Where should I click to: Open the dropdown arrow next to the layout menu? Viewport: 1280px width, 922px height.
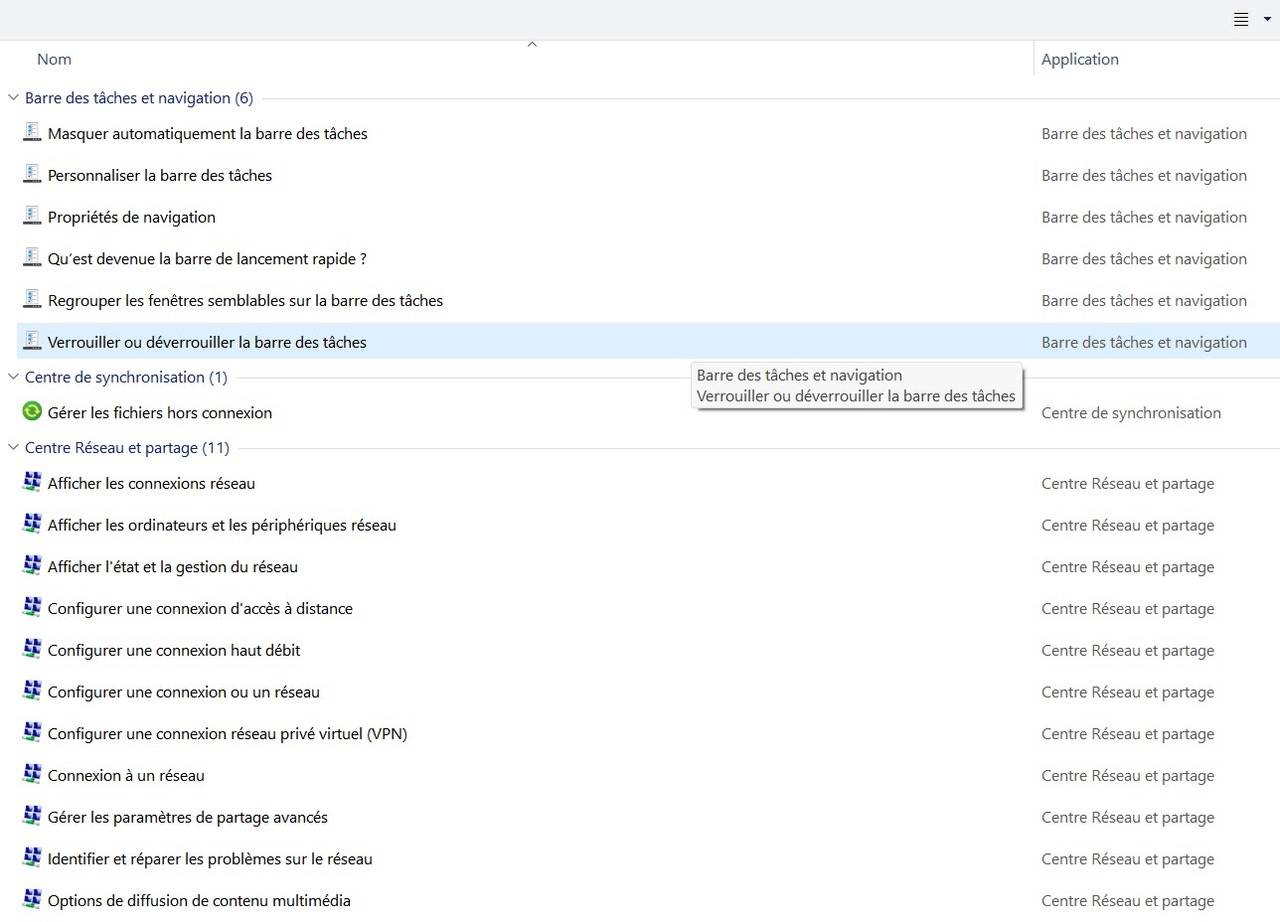[1266, 19]
